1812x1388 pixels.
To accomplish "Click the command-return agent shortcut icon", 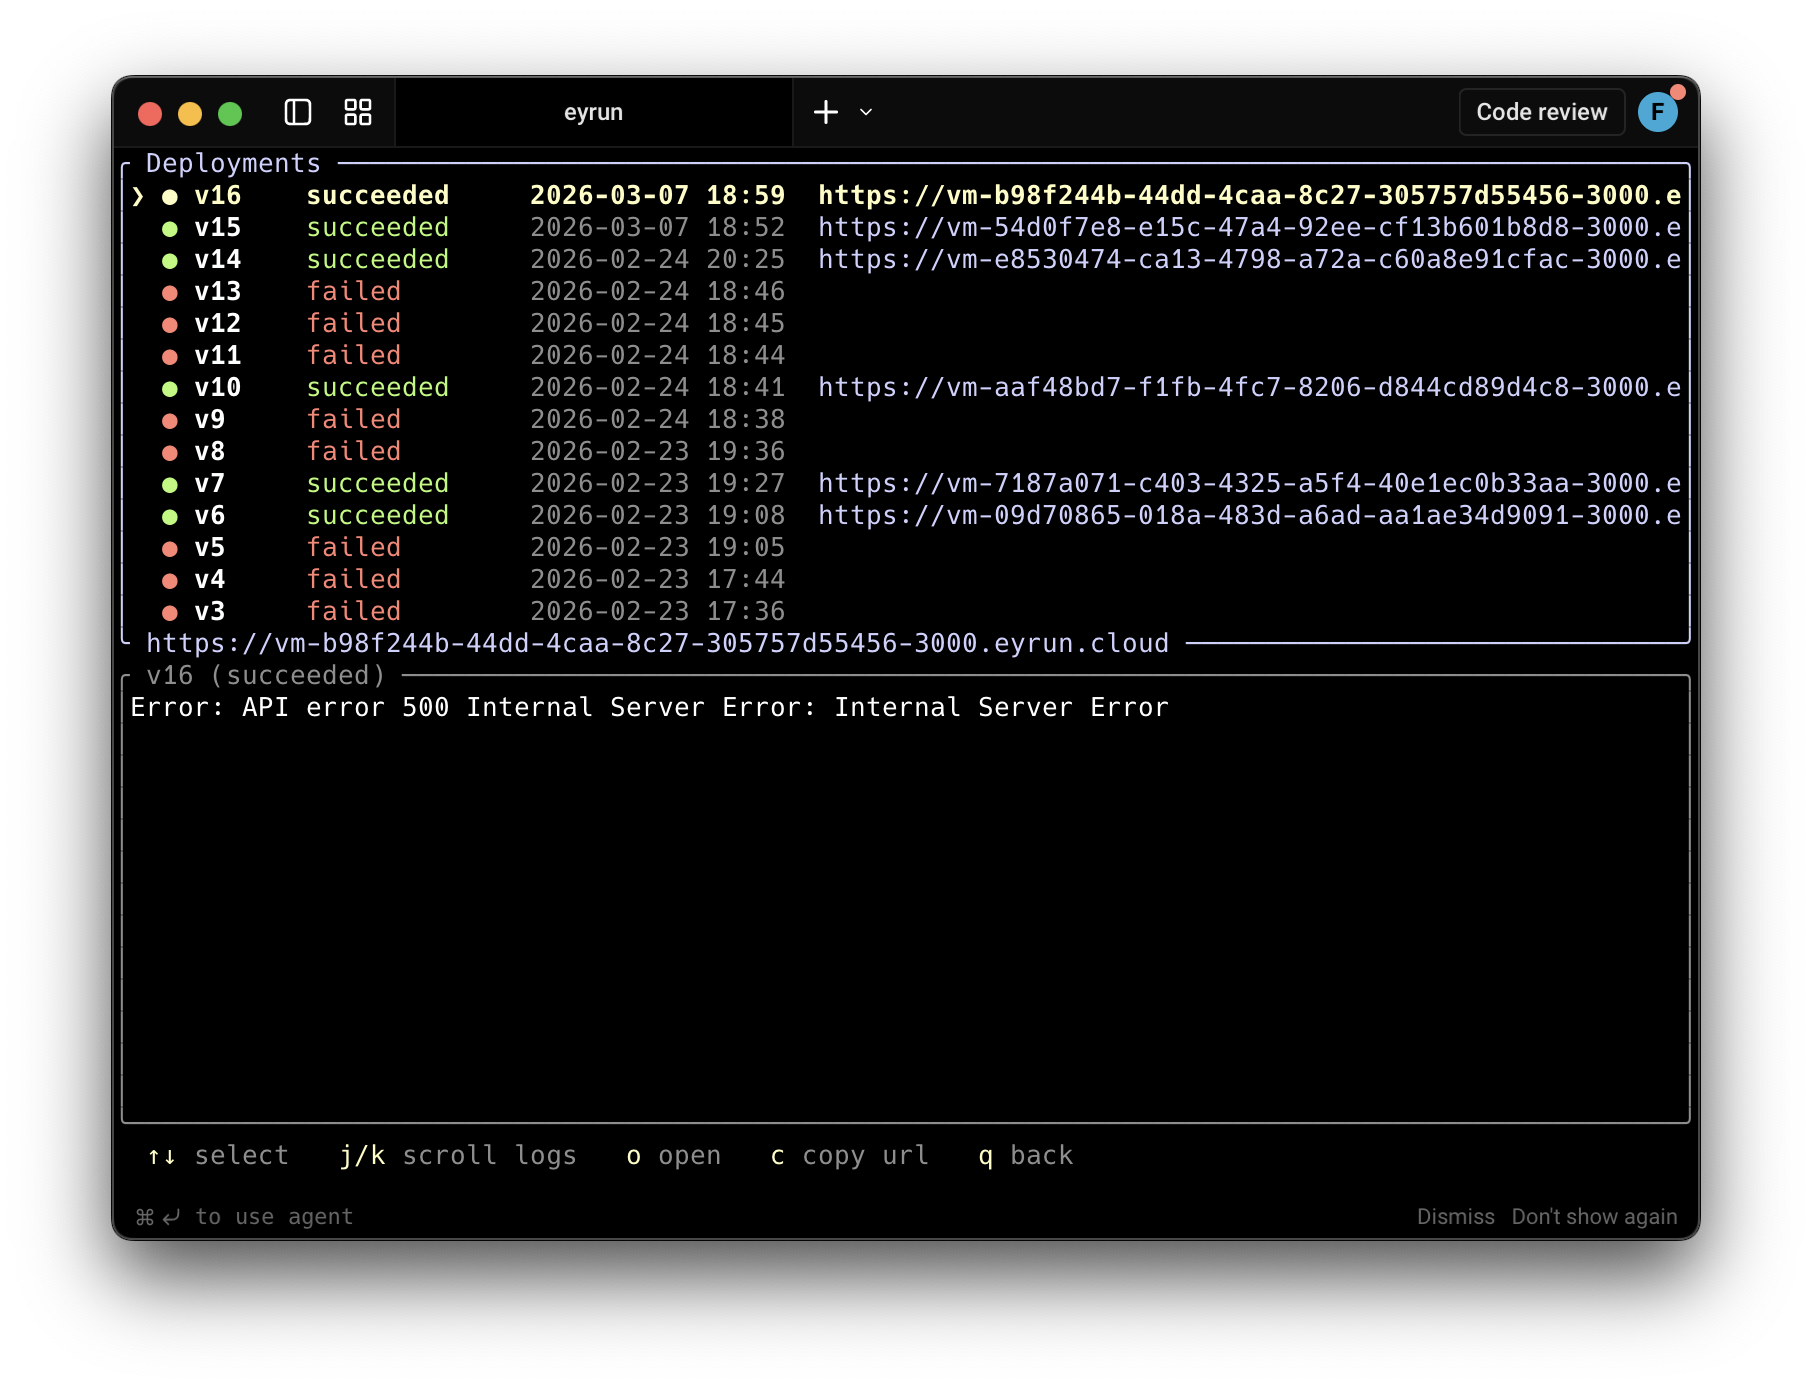I will pos(157,1216).
